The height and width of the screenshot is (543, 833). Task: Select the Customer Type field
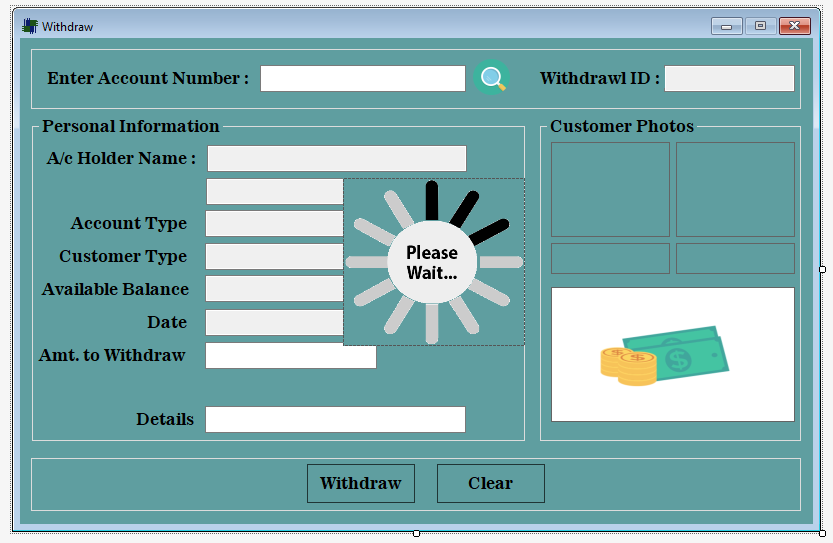(275, 257)
